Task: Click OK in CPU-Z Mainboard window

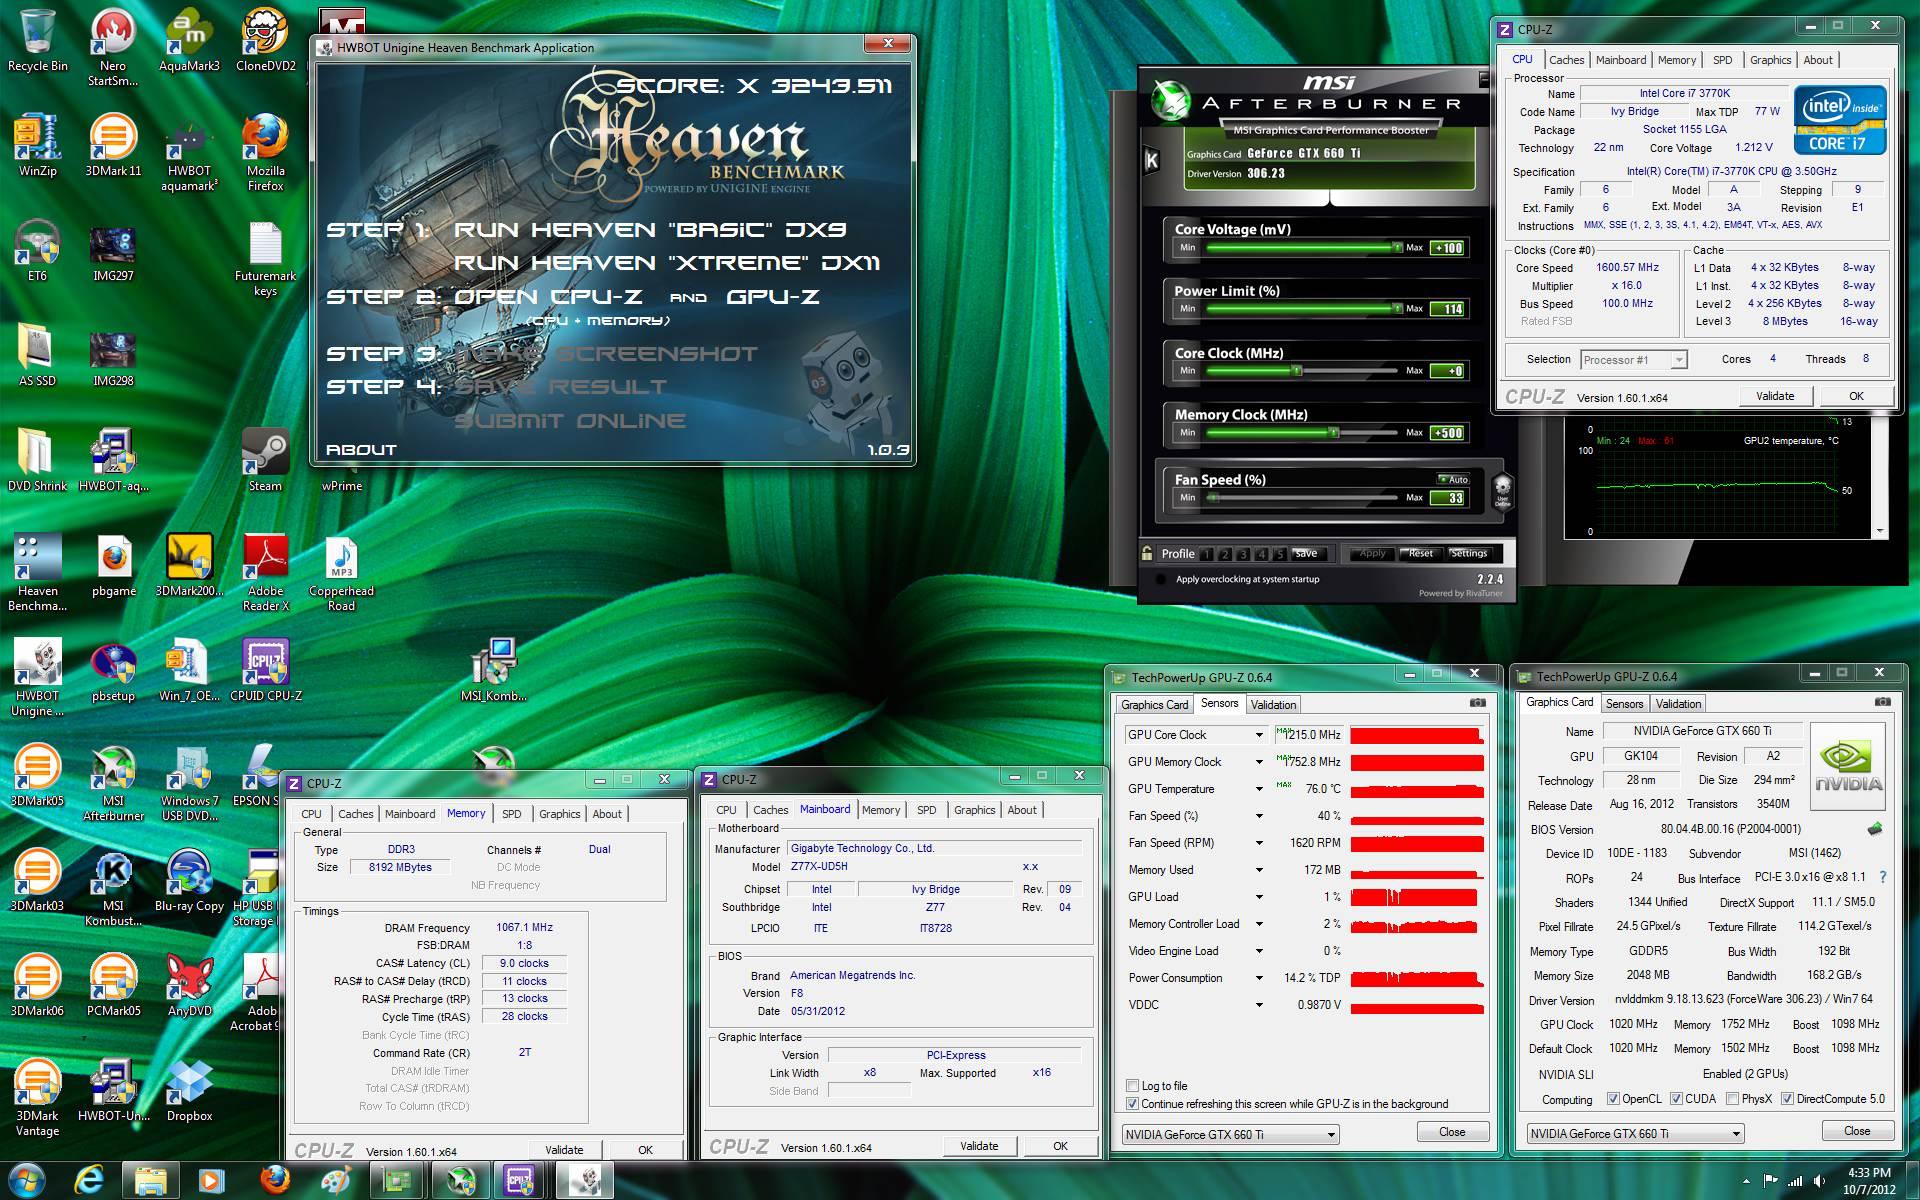Action: [x=1060, y=1146]
